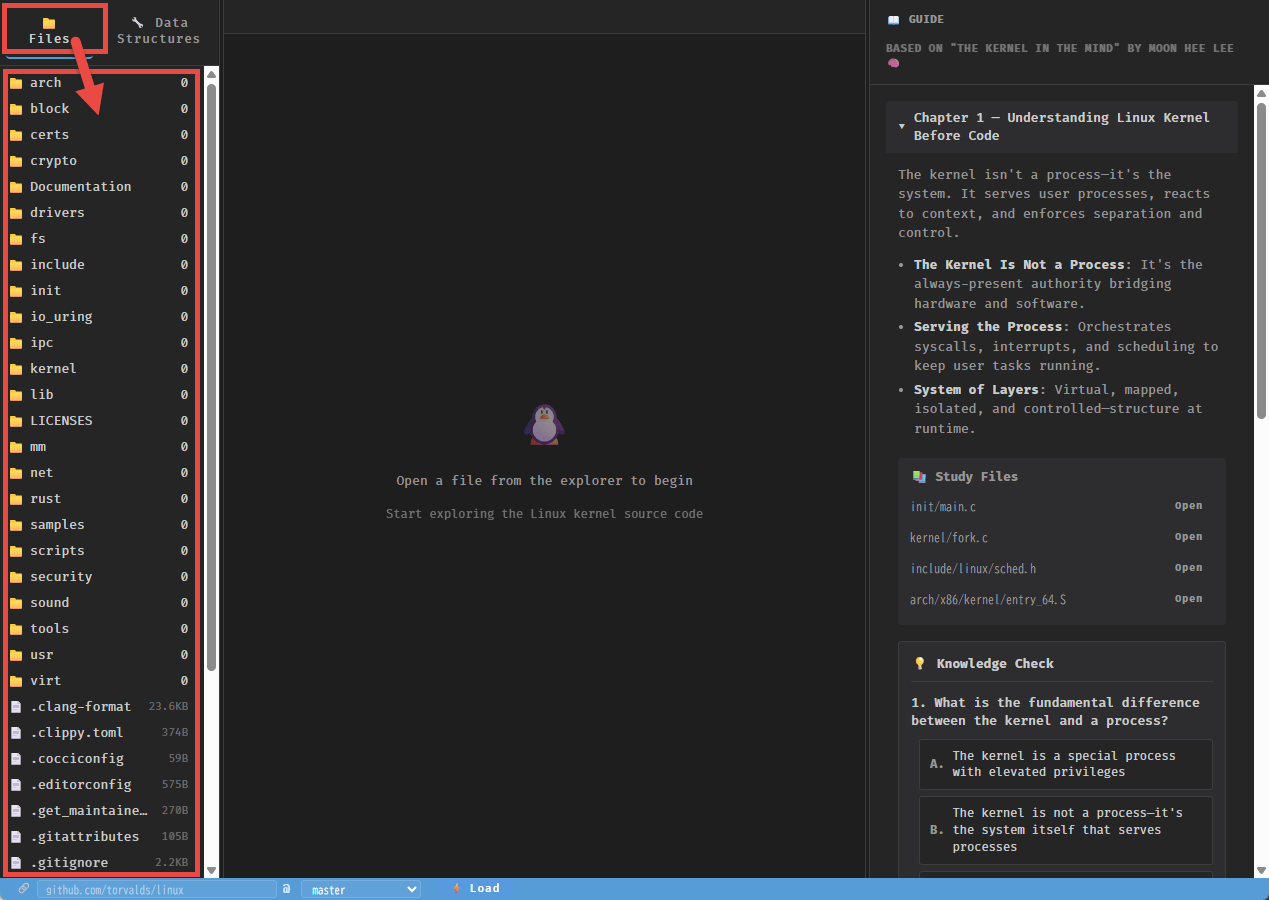Expand the Documentation folder

pos(80,187)
